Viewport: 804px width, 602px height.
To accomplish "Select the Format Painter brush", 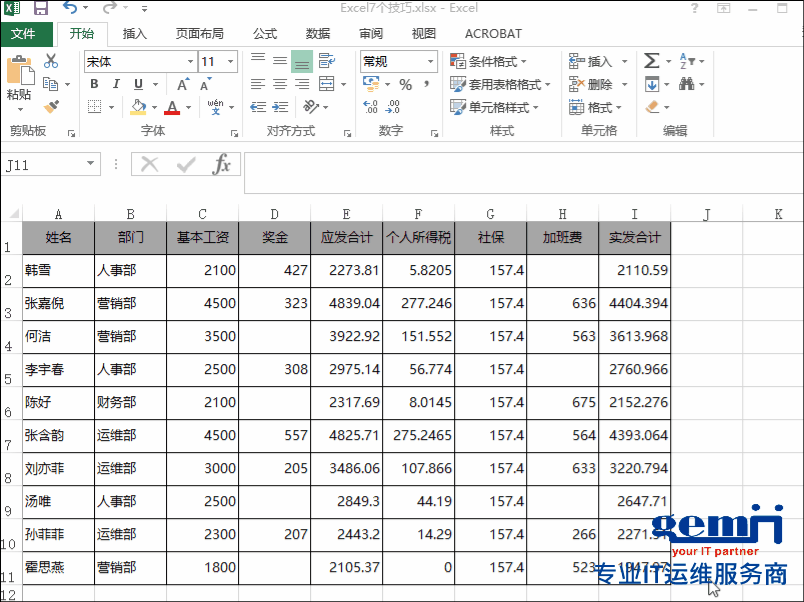I will tap(51, 105).
